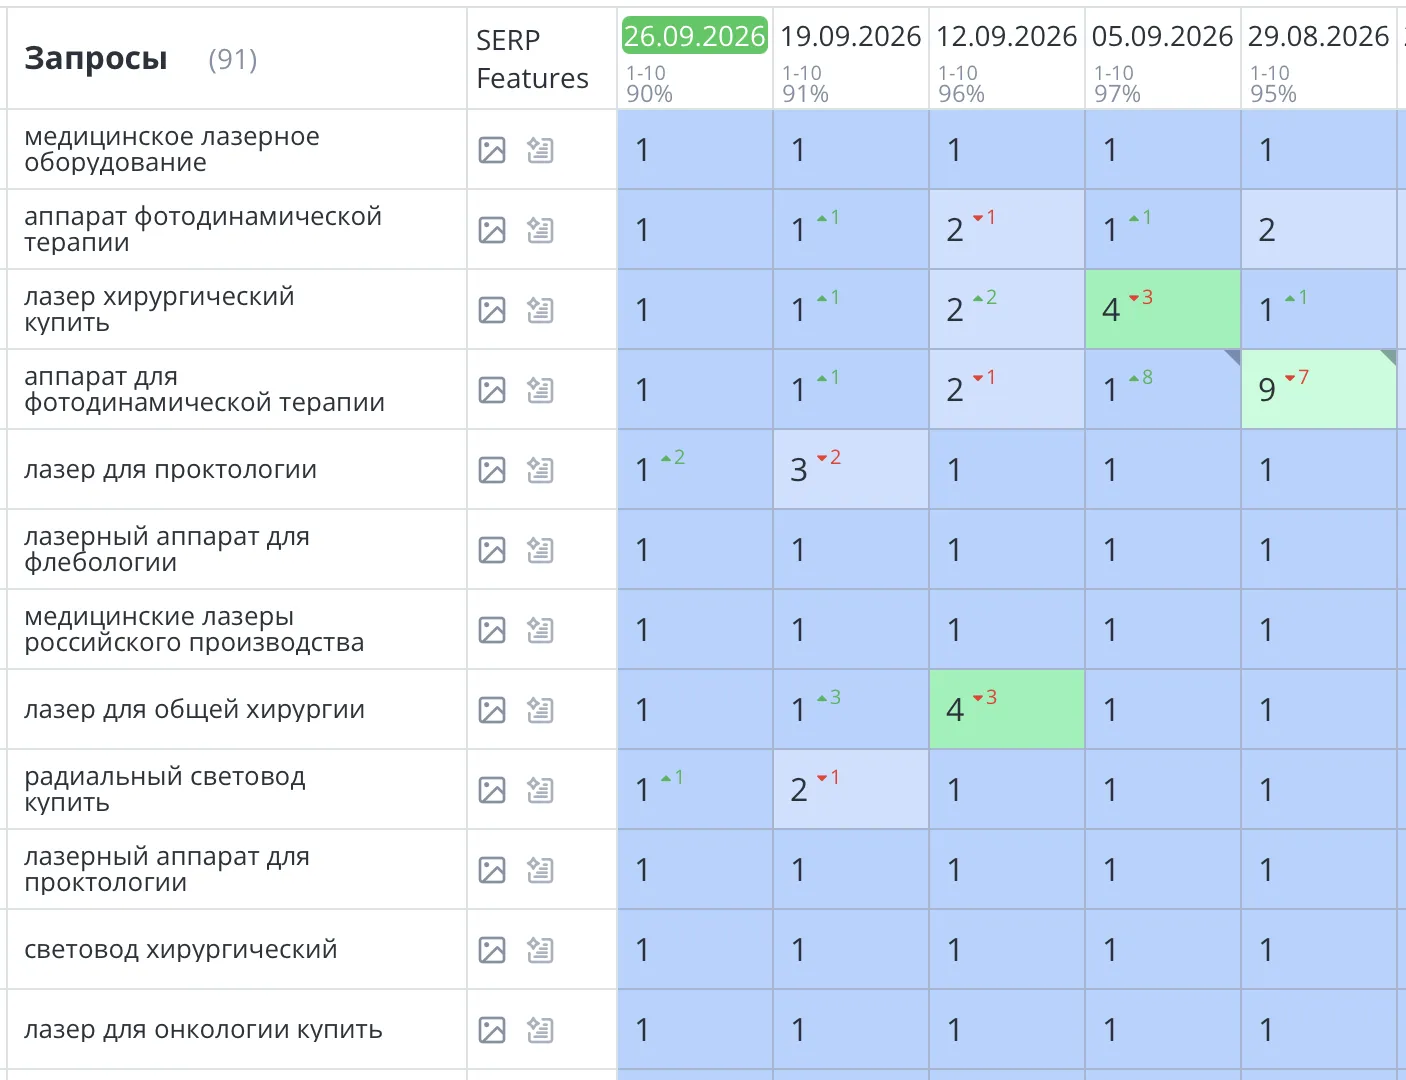Screen dimensions: 1406x1080
Task: Click image icon for лазер для онкологии купить
Action: tap(492, 1030)
